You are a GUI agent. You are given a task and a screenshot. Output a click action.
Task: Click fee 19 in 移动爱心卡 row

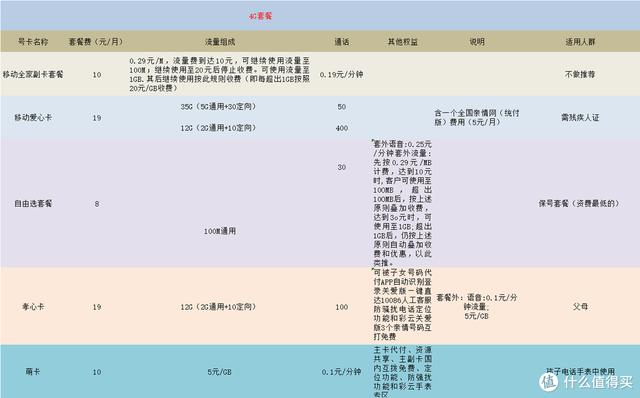pos(97,118)
